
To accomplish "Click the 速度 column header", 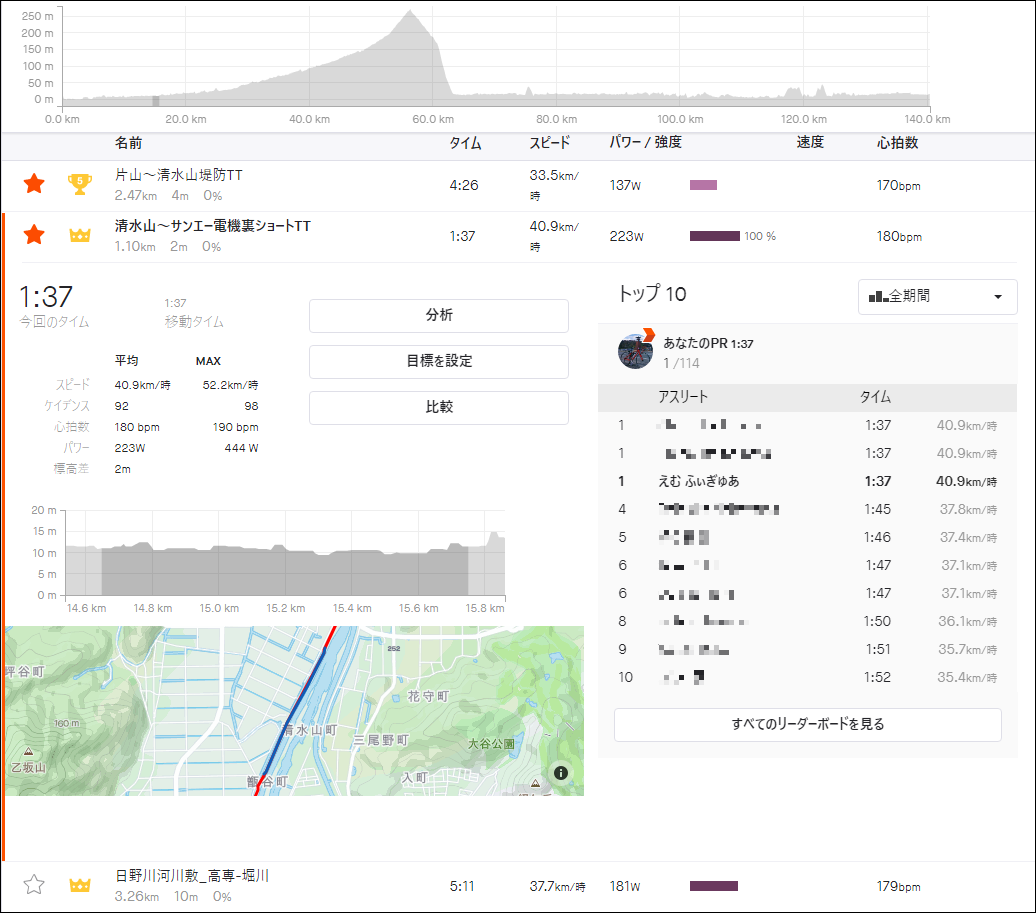I will tap(810, 143).
